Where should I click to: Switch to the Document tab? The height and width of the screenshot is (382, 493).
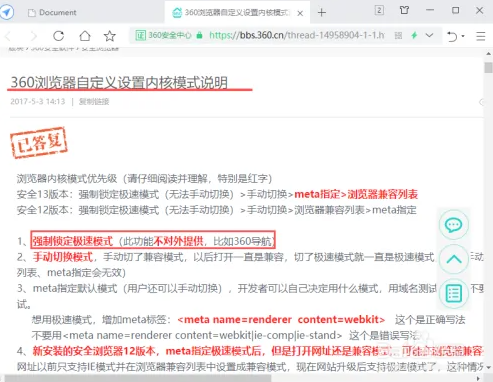tap(52, 13)
